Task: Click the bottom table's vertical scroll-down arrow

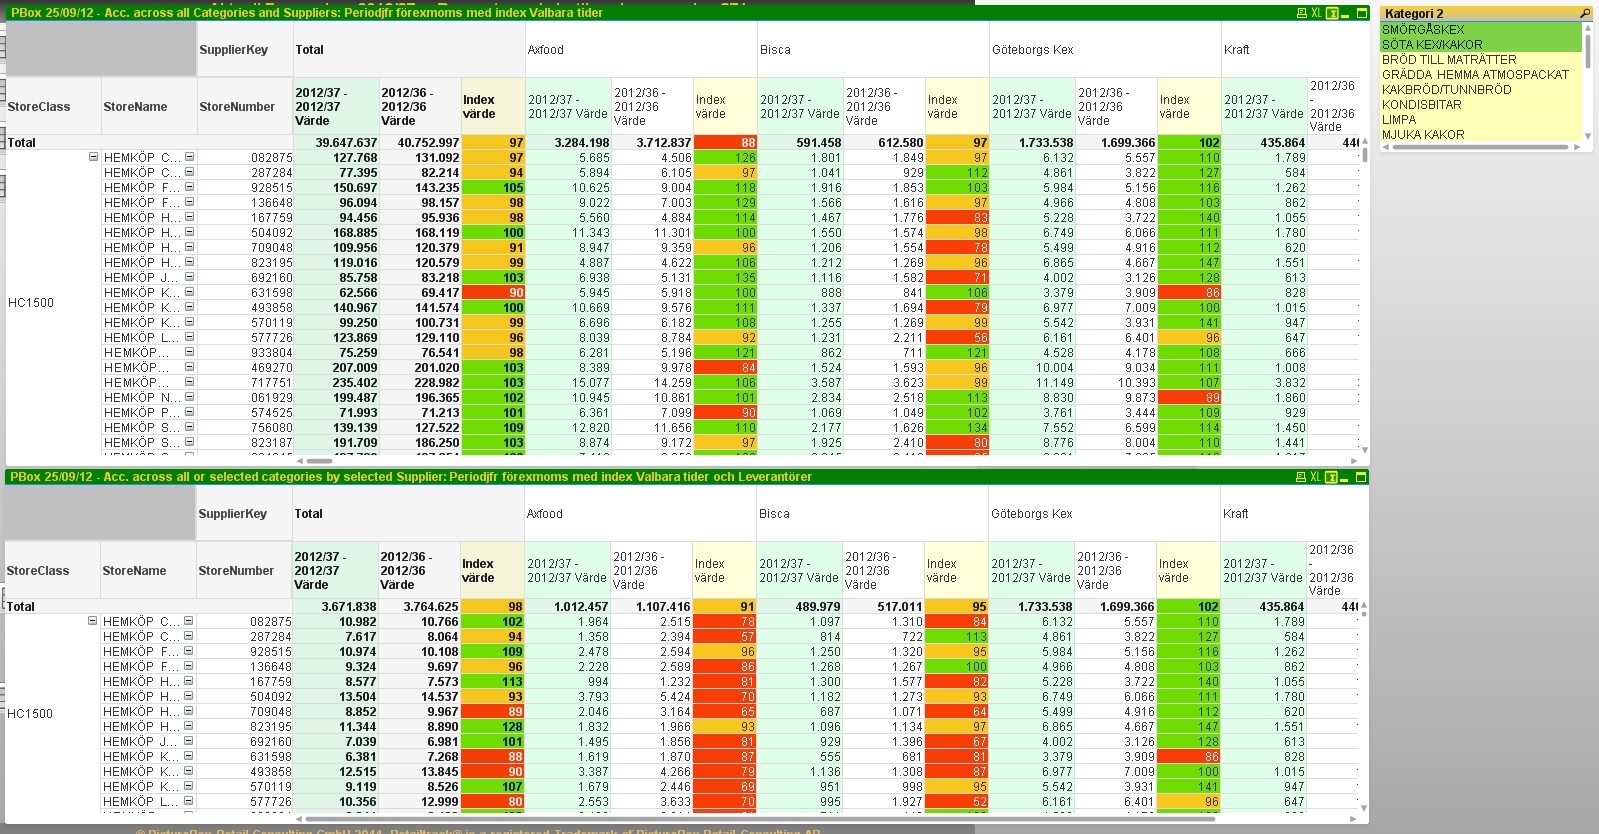Action: (x=1364, y=808)
